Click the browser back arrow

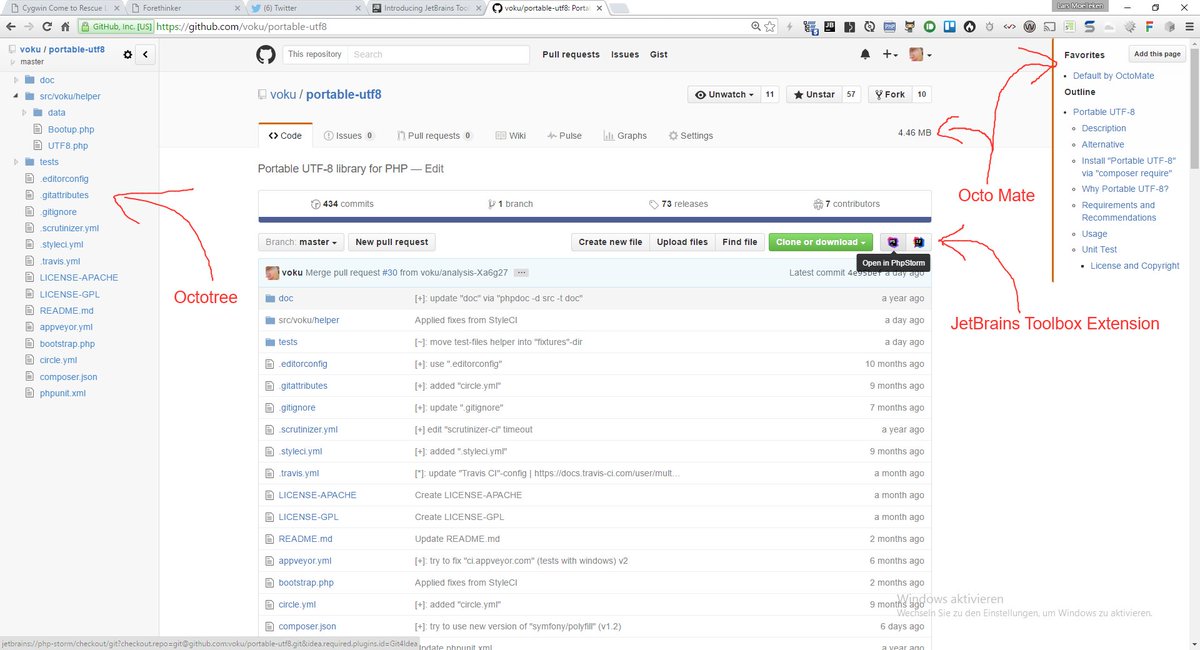(x=11, y=26)
